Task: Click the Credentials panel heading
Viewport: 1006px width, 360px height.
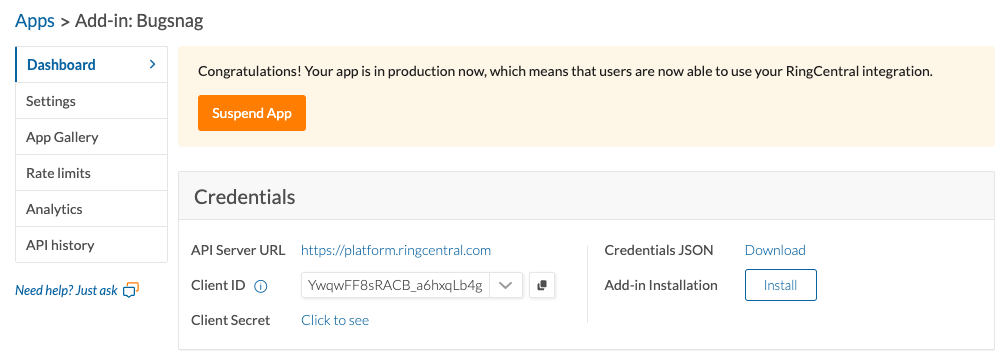Action: tap(244, 196)
